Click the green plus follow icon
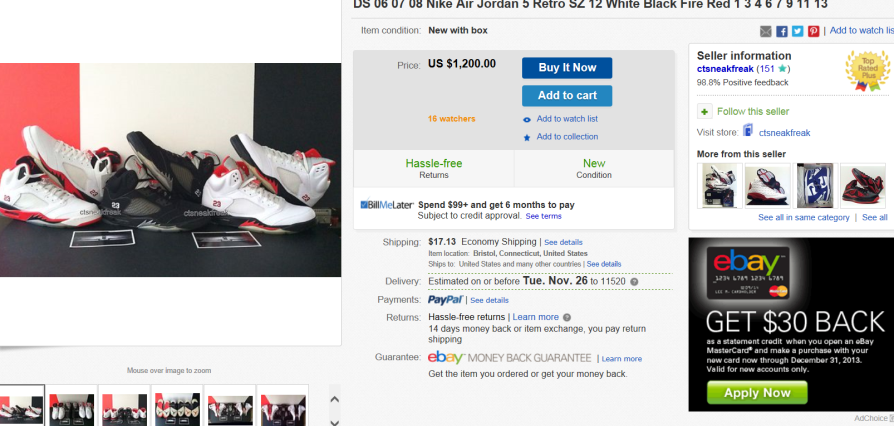Image resolution: width=894 pixels, height=426 pixels. tap(705, 111)
